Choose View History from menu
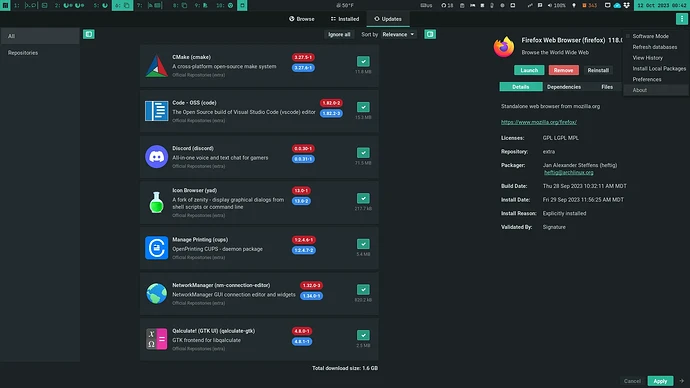690x388 pixels. pos(647,58)
